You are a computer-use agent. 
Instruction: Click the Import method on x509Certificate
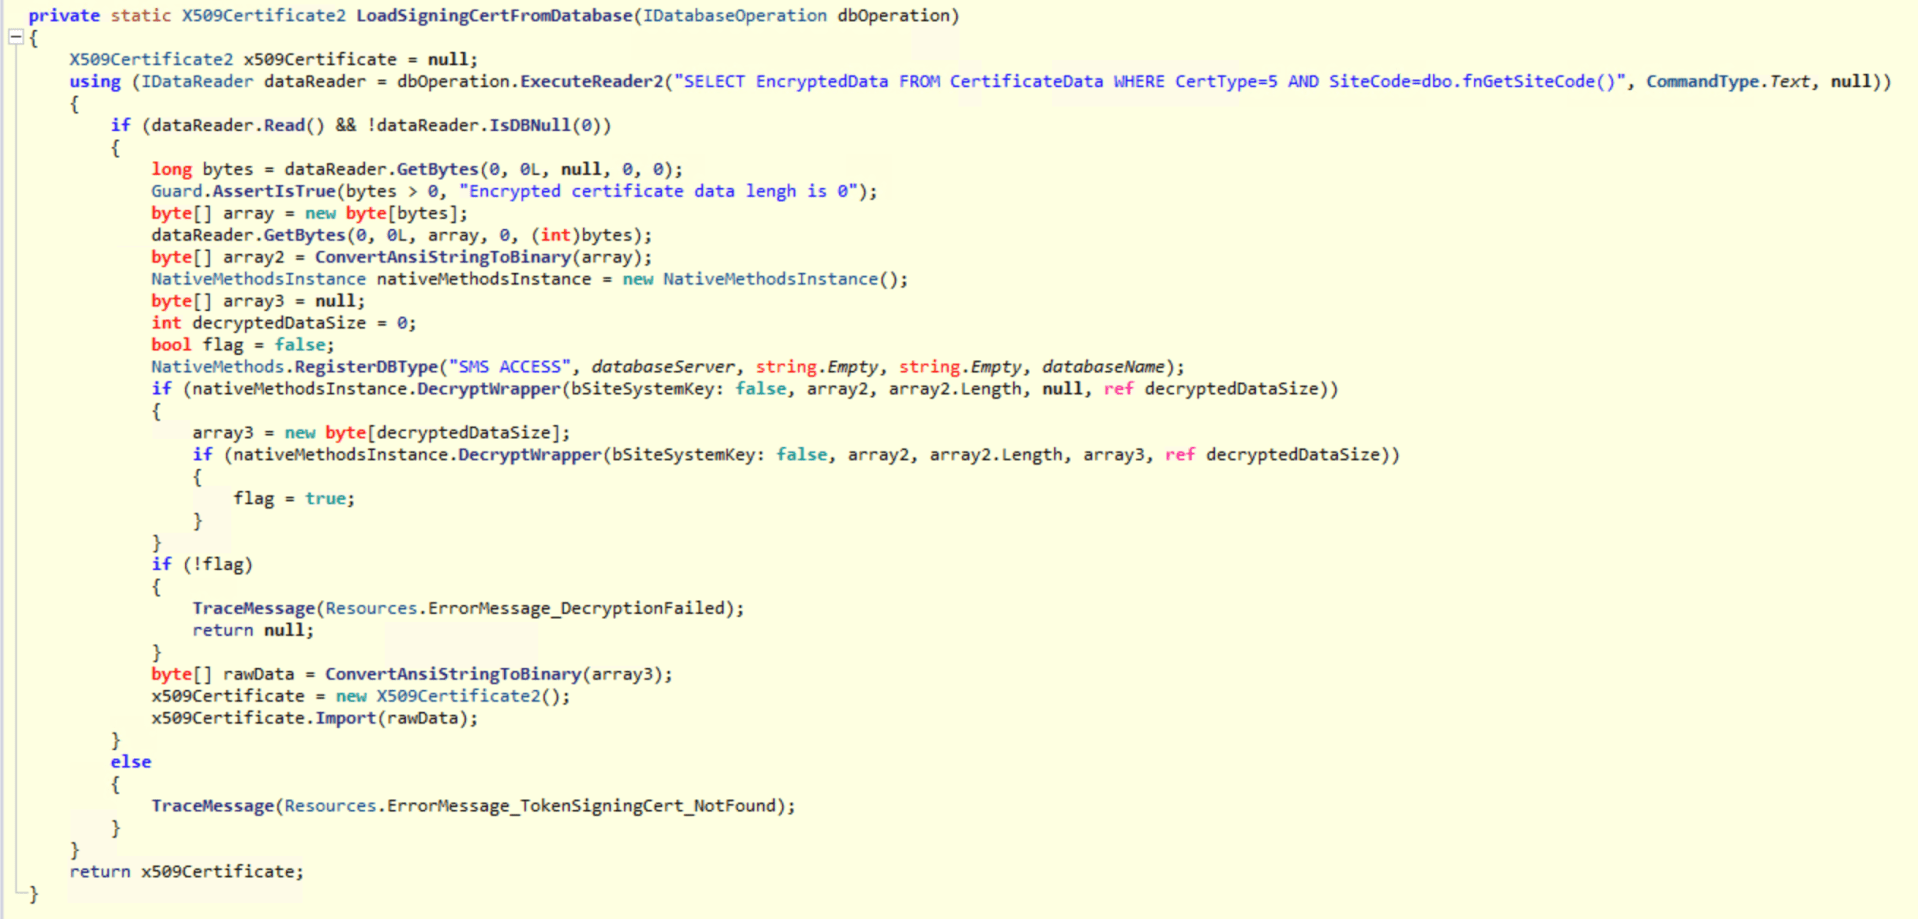345,718
